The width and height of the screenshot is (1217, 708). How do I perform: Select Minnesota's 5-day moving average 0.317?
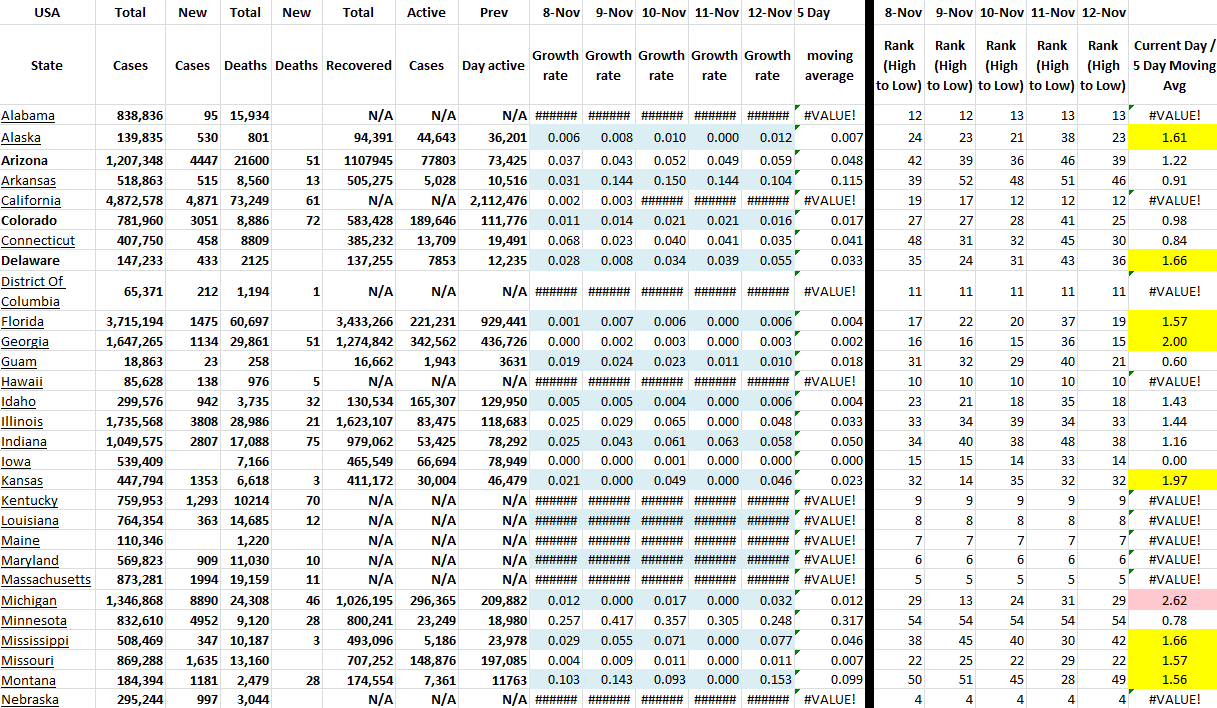829,621
